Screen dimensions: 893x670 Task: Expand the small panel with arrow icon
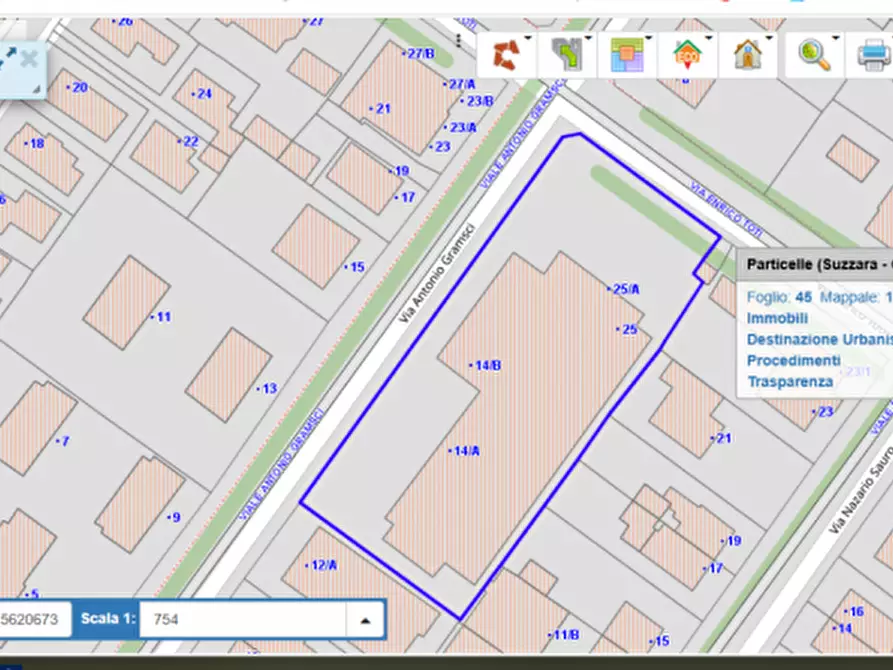click(7, 58)
